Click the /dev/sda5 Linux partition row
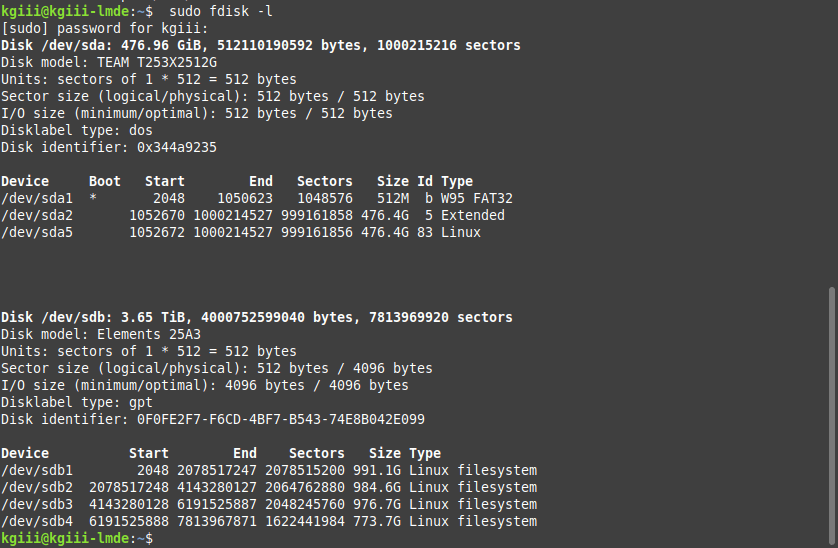The height and width of the screenshot is (548, 838). [240, 233]
